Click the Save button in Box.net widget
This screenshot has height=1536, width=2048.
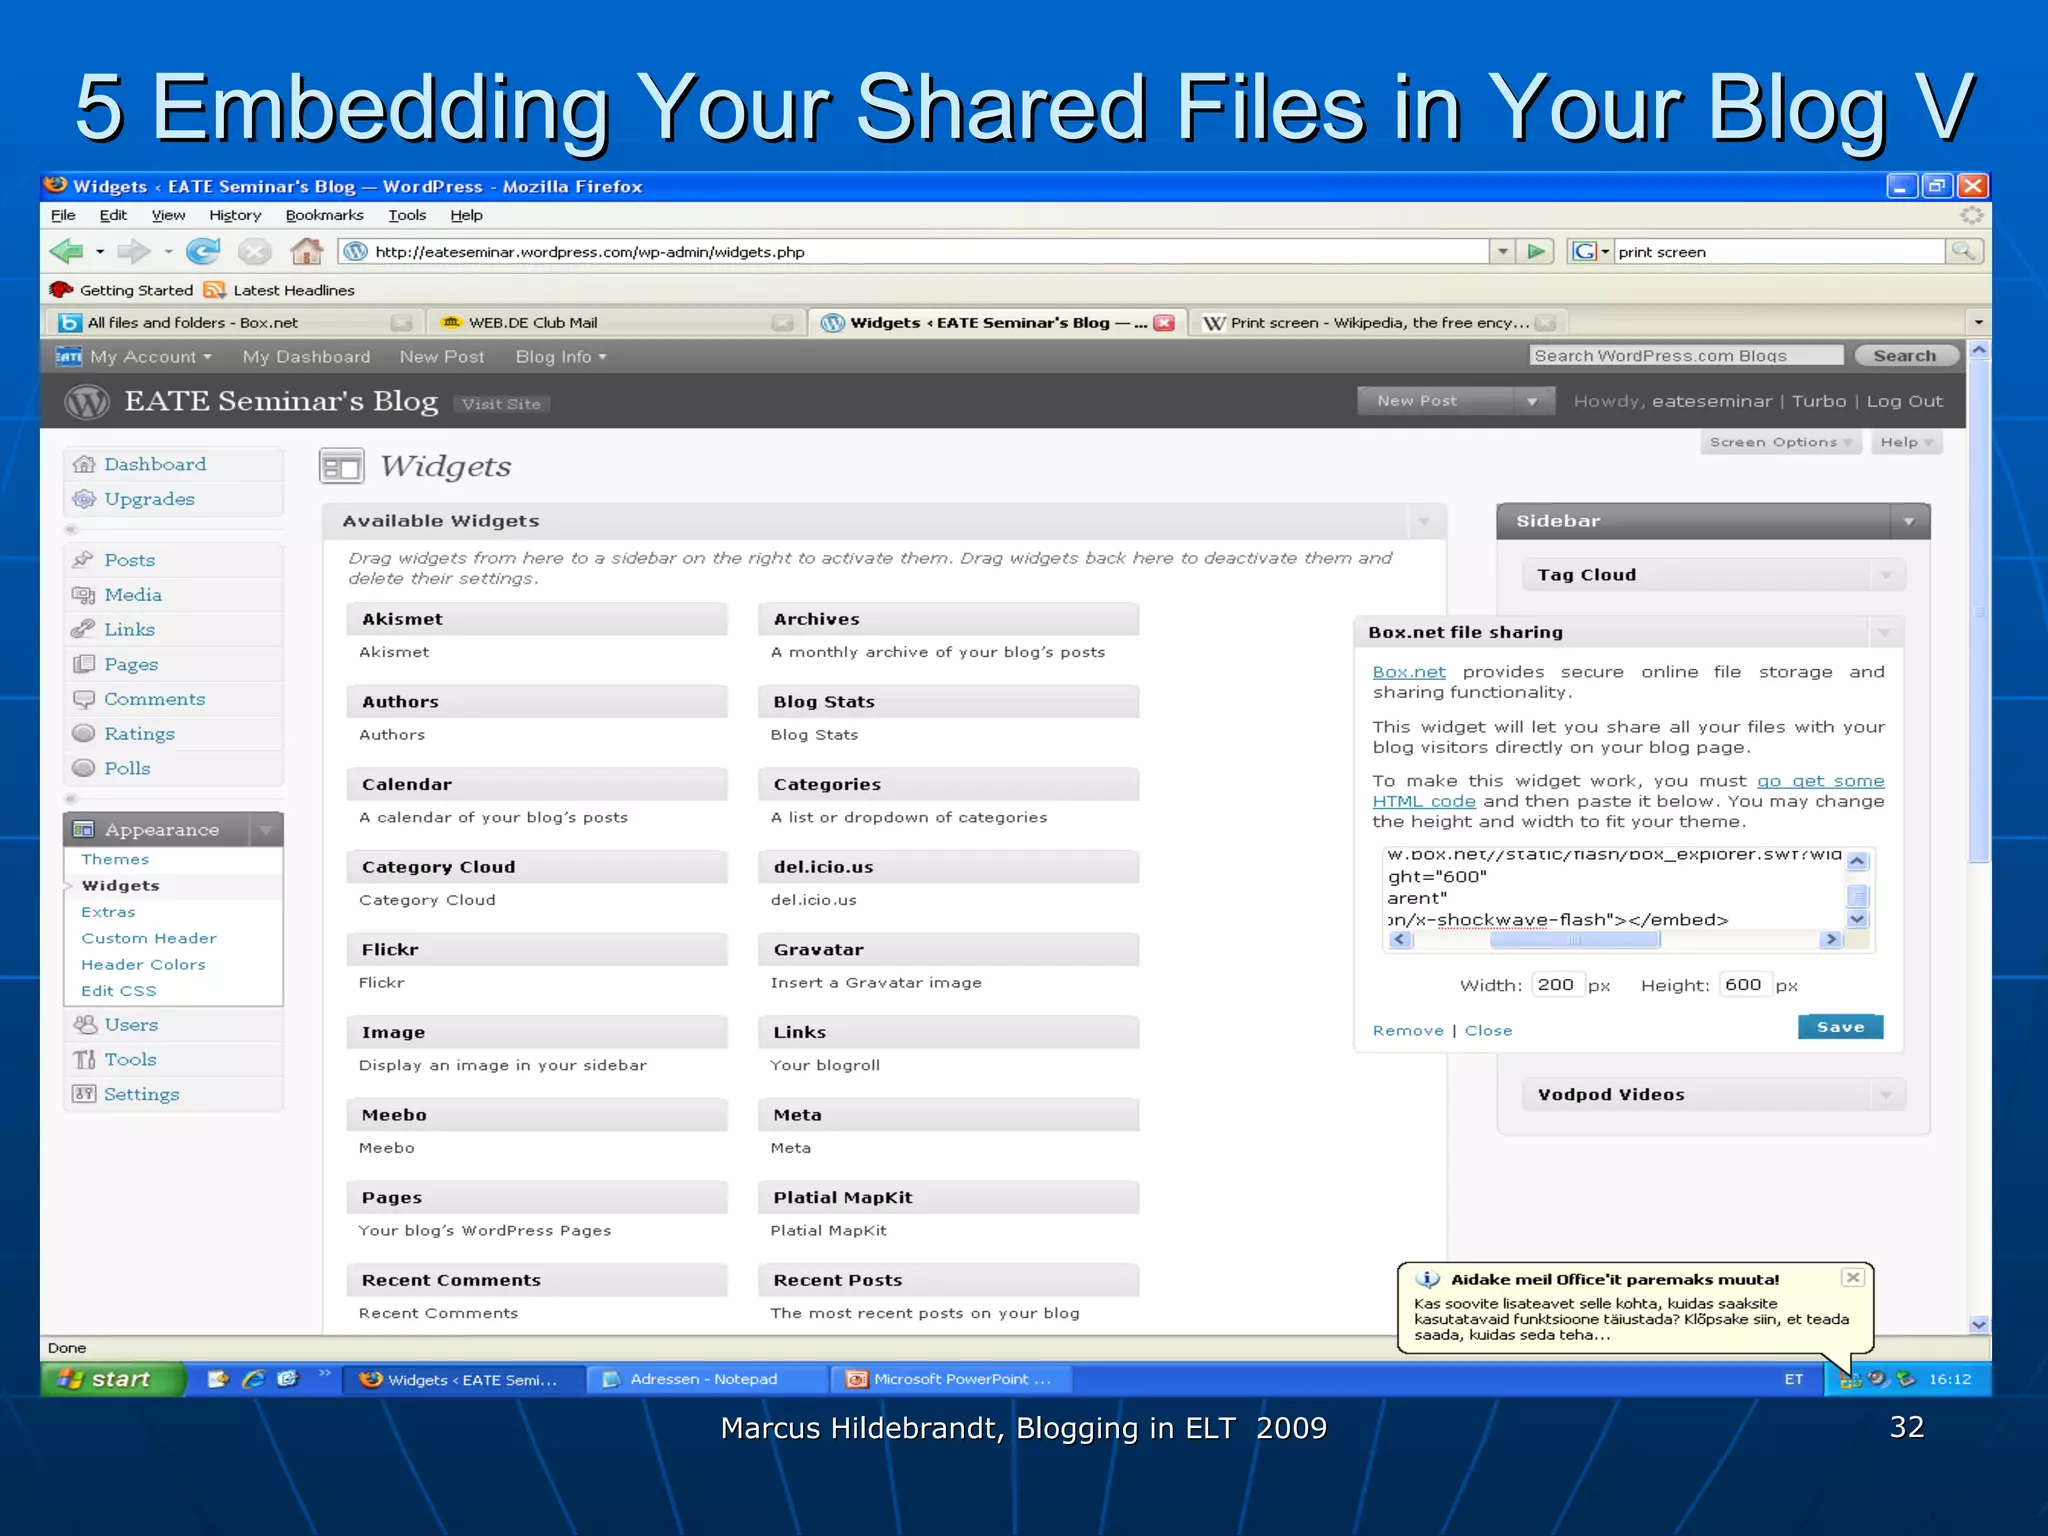point(1840,1027)
